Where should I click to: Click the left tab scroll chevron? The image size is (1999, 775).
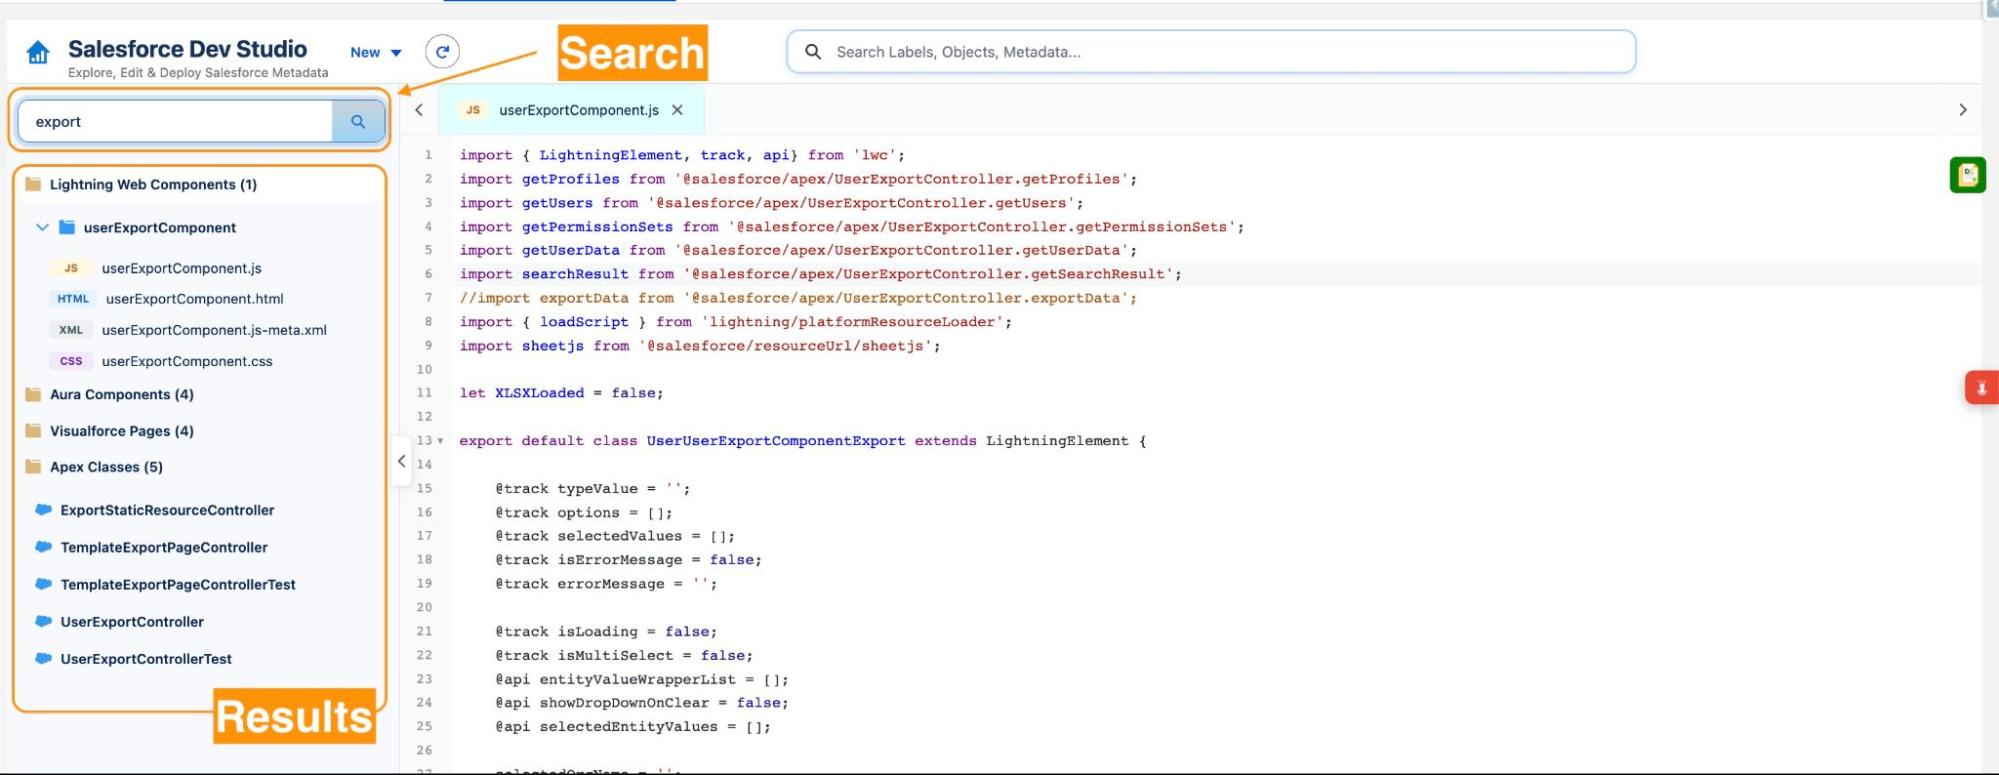point(419,110)
